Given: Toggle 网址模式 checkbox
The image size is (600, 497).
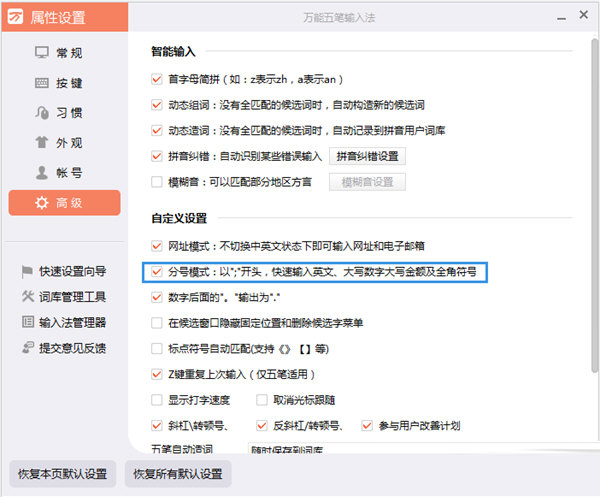Looking at the screenshot, I should pos(157,246).
